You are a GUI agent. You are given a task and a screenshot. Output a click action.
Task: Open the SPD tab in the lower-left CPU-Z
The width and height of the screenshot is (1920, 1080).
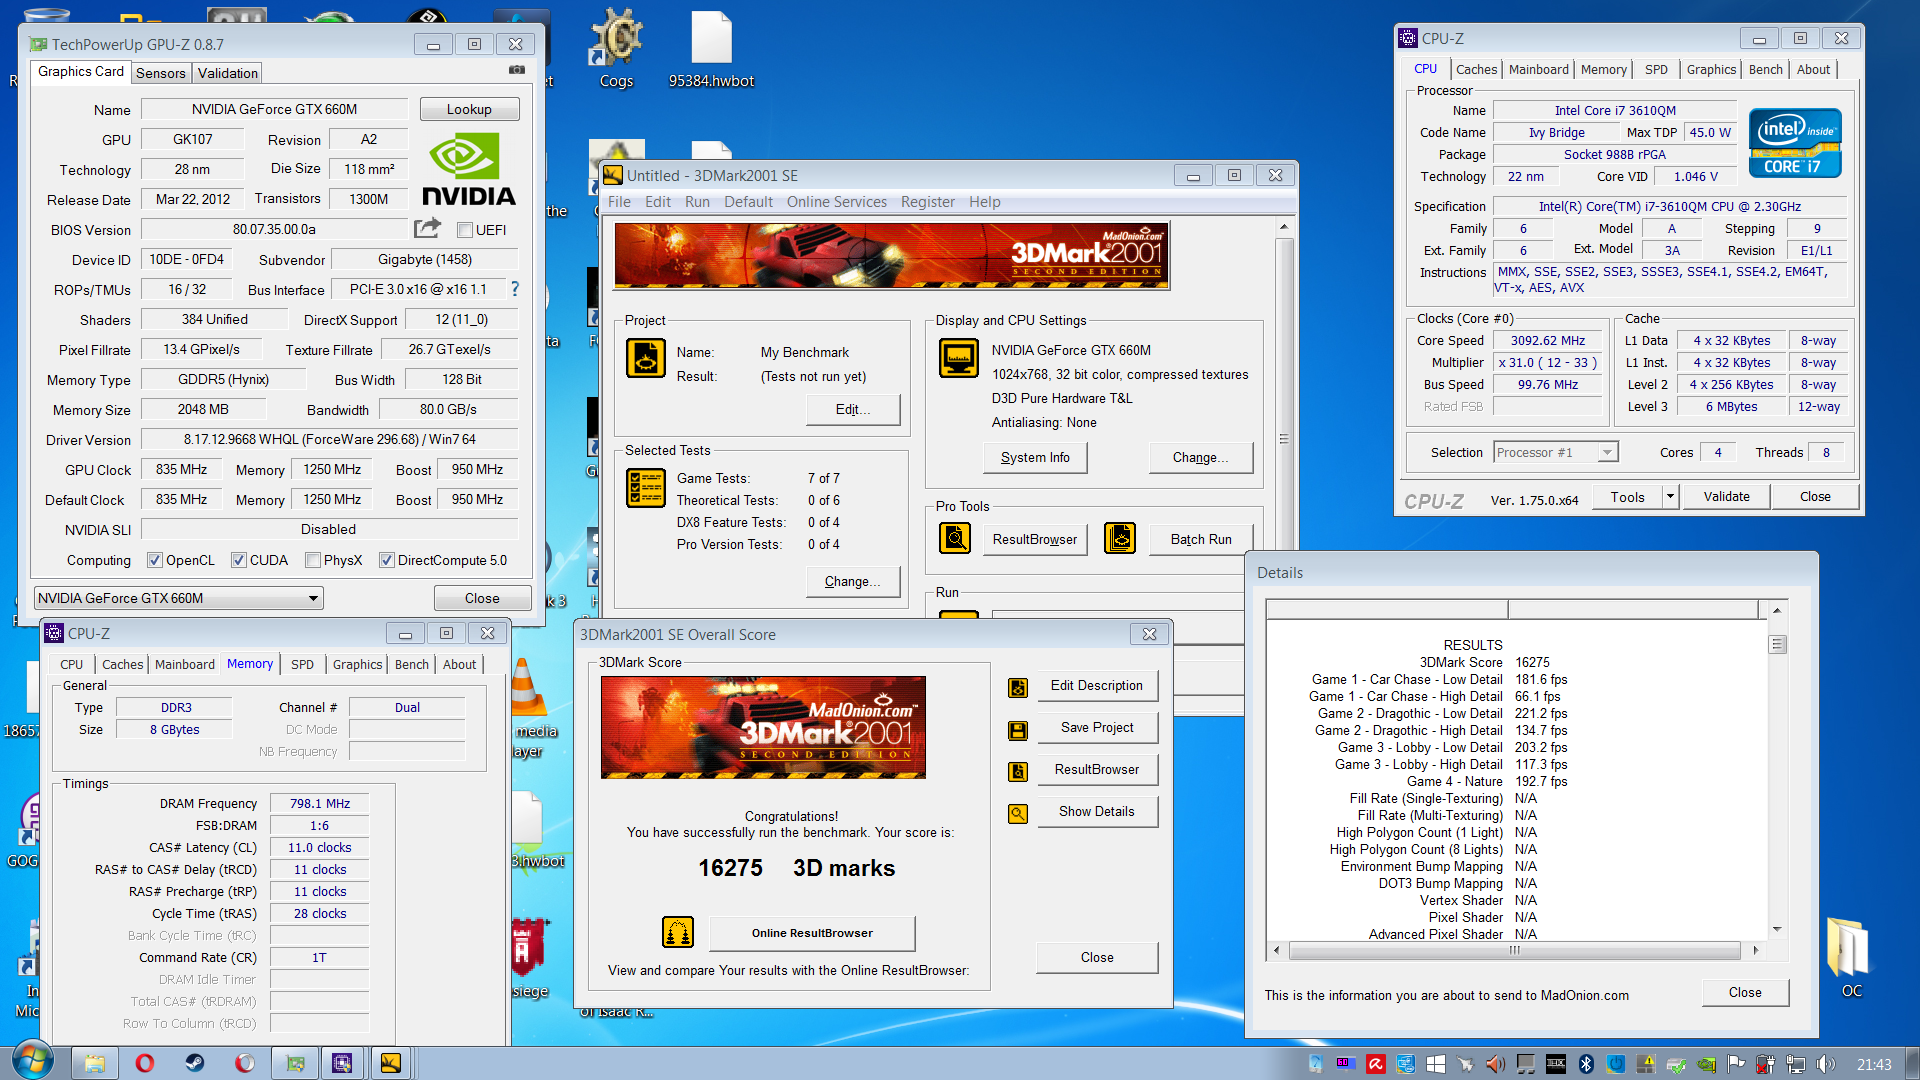pyautogui.click(x=302, y=664)
